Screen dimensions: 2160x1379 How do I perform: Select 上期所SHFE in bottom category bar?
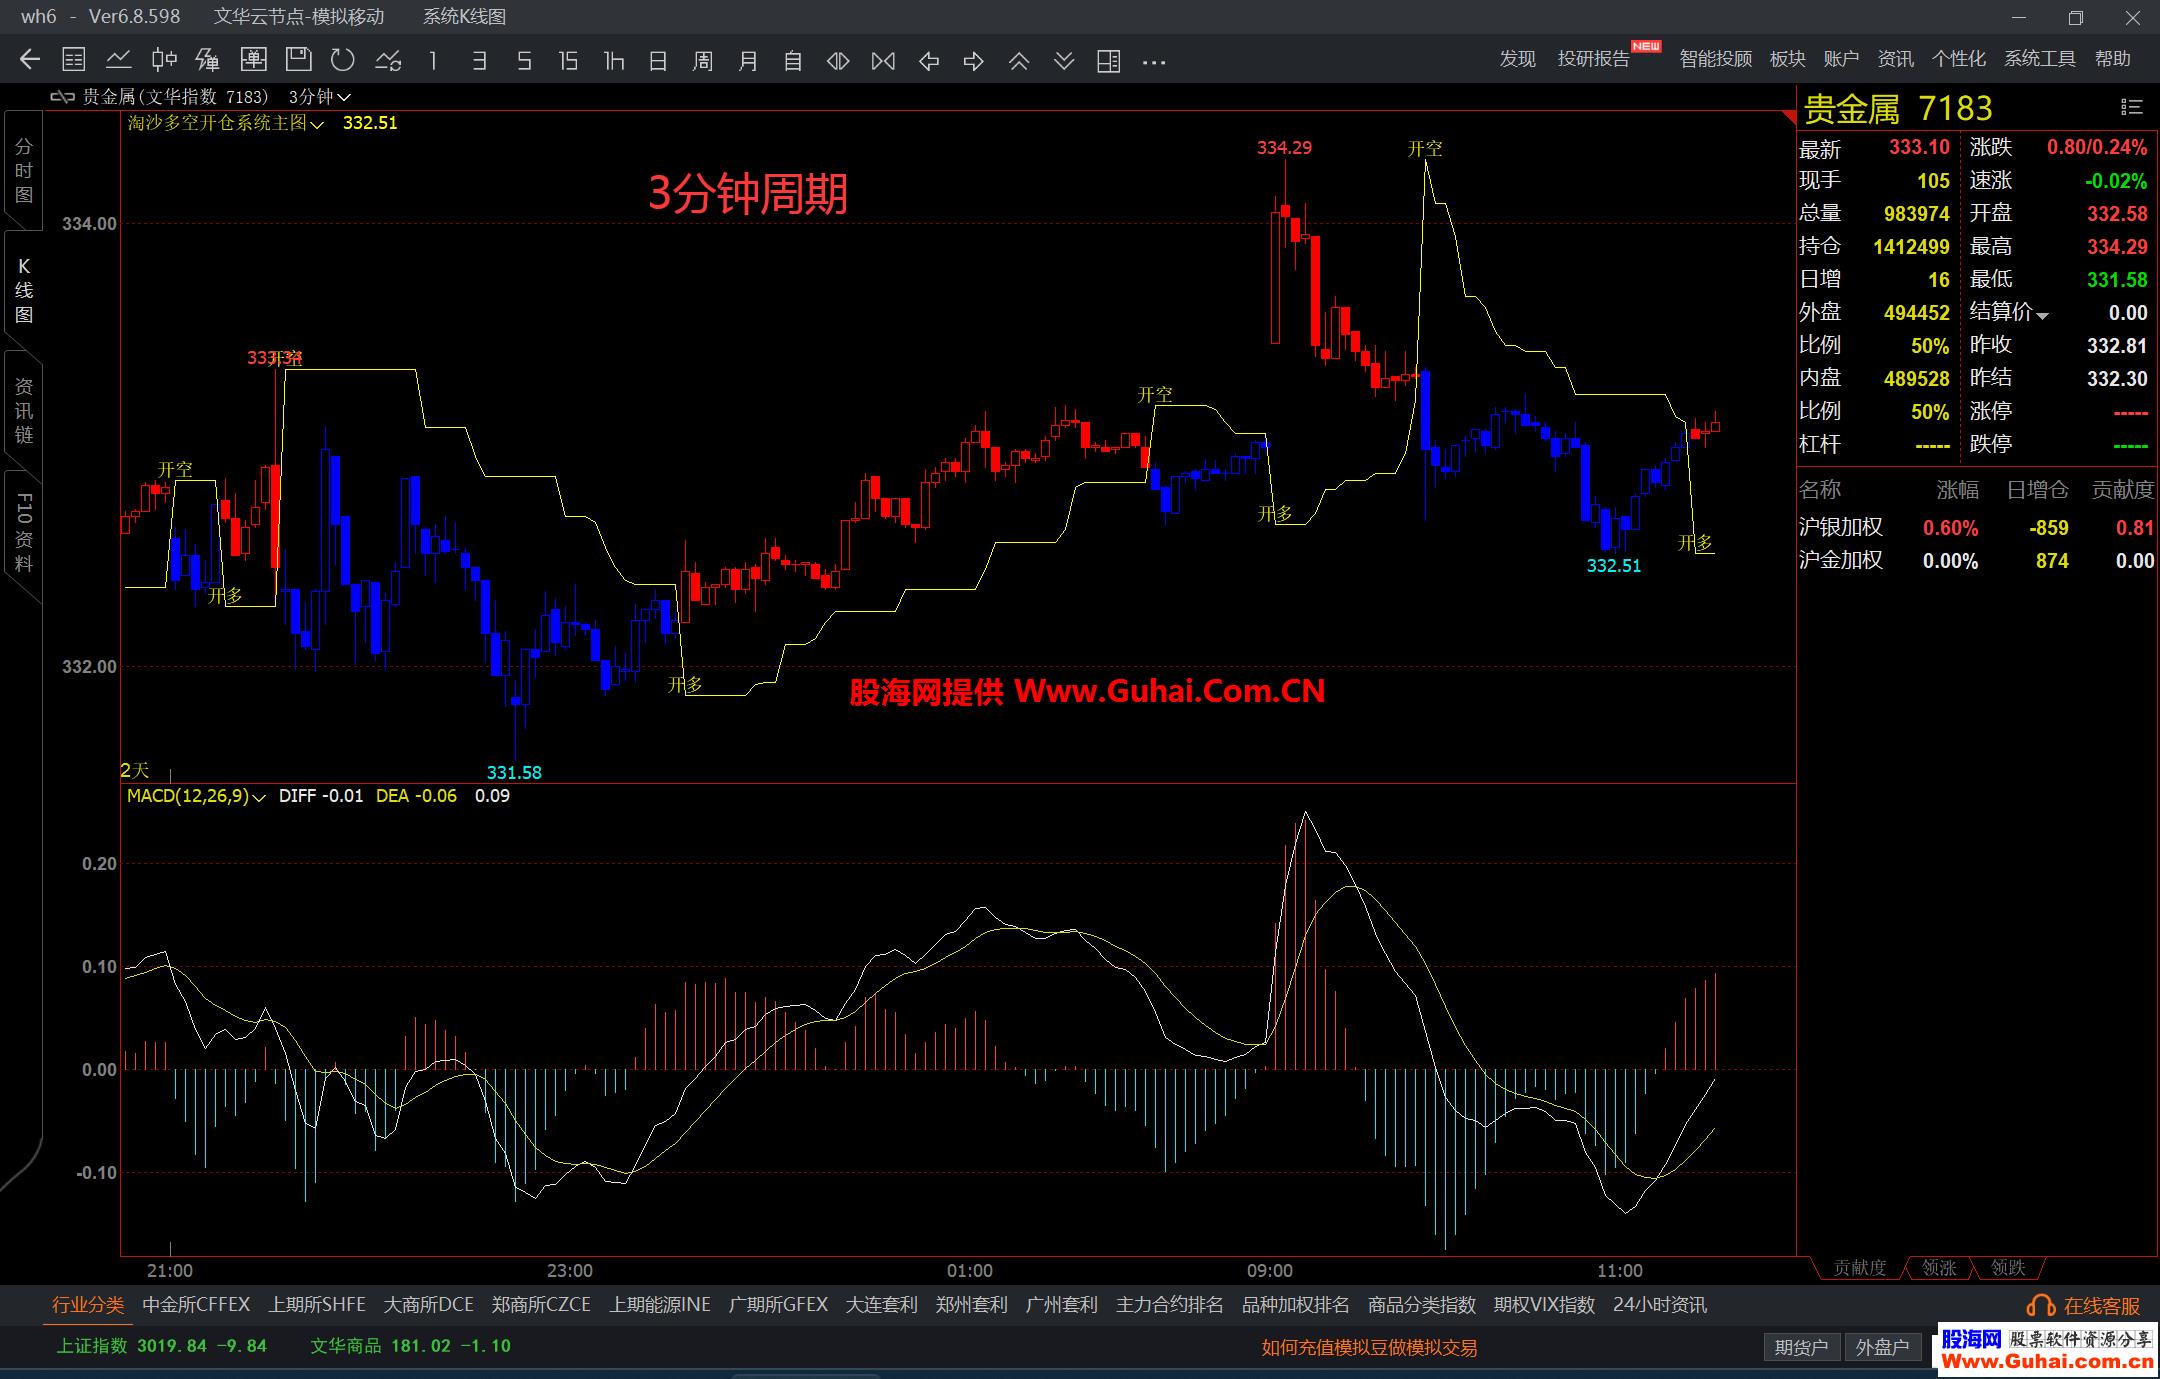point(317,1304)
